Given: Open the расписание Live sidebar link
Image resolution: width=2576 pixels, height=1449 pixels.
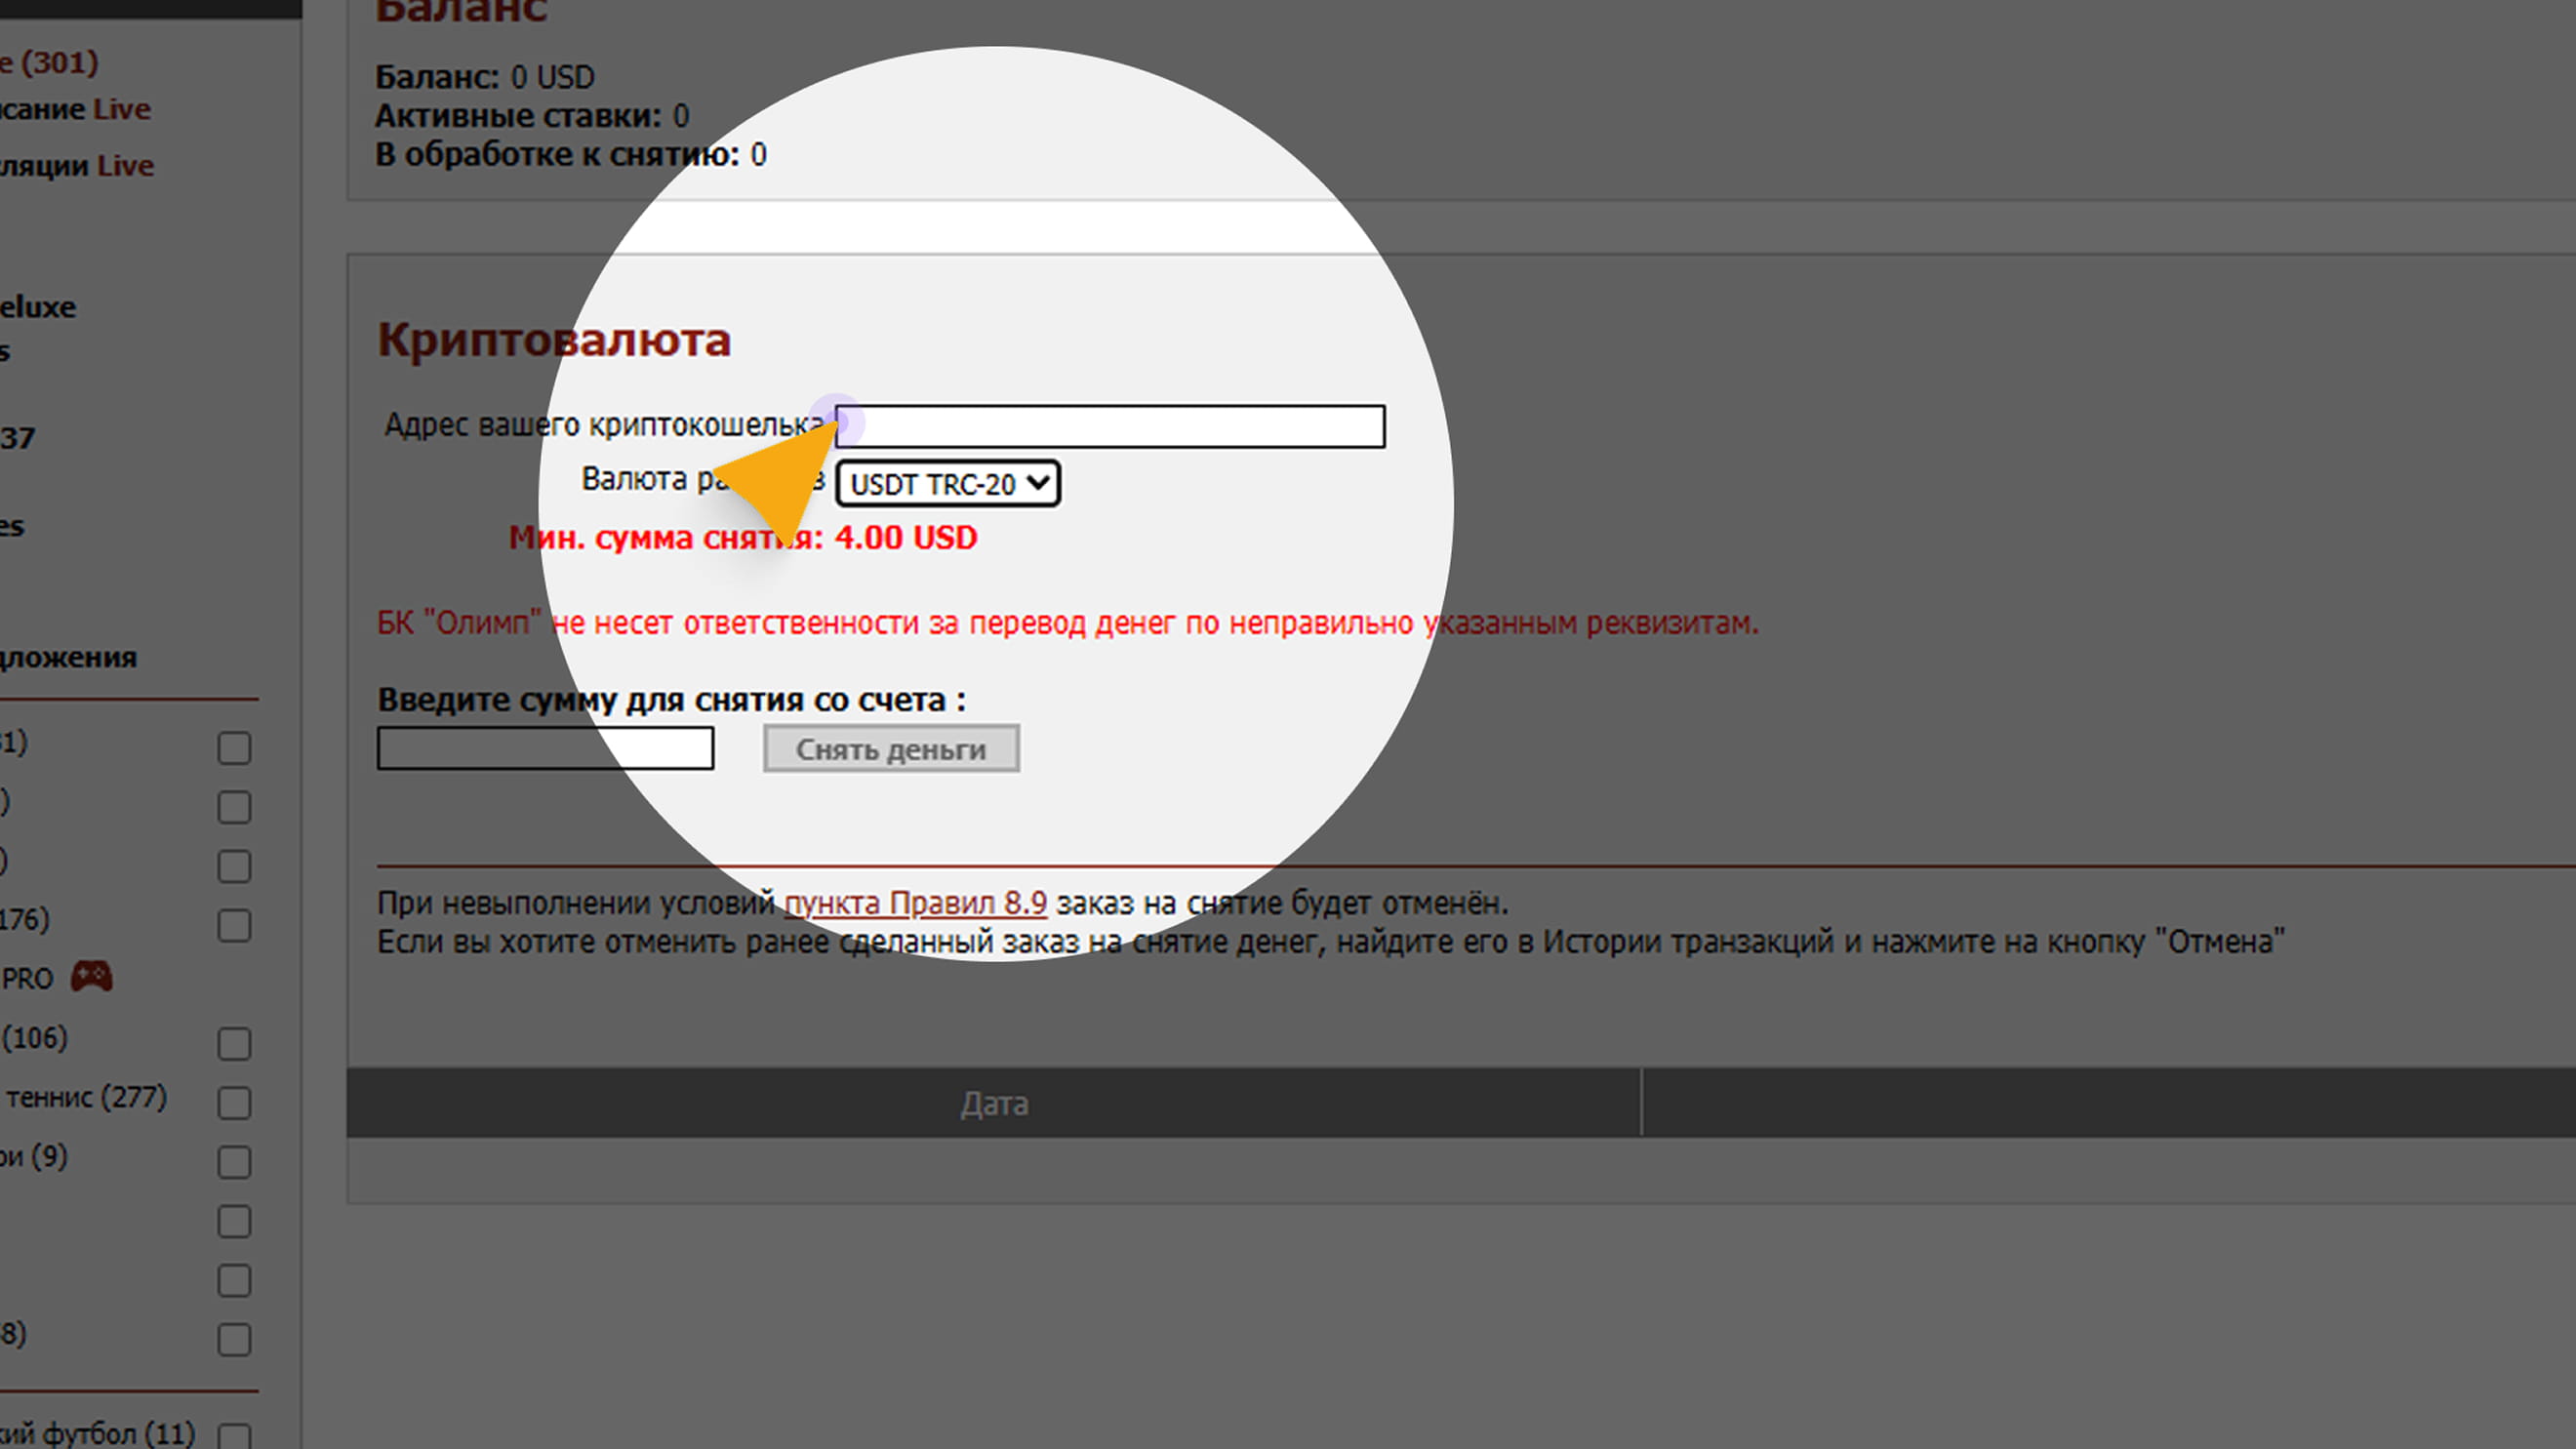Looking at the screenshot, I should [75, 109].
